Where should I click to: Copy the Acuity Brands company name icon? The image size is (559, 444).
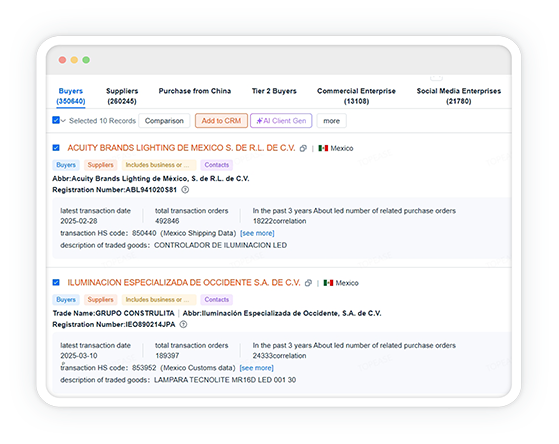click(x=303, y=148)
